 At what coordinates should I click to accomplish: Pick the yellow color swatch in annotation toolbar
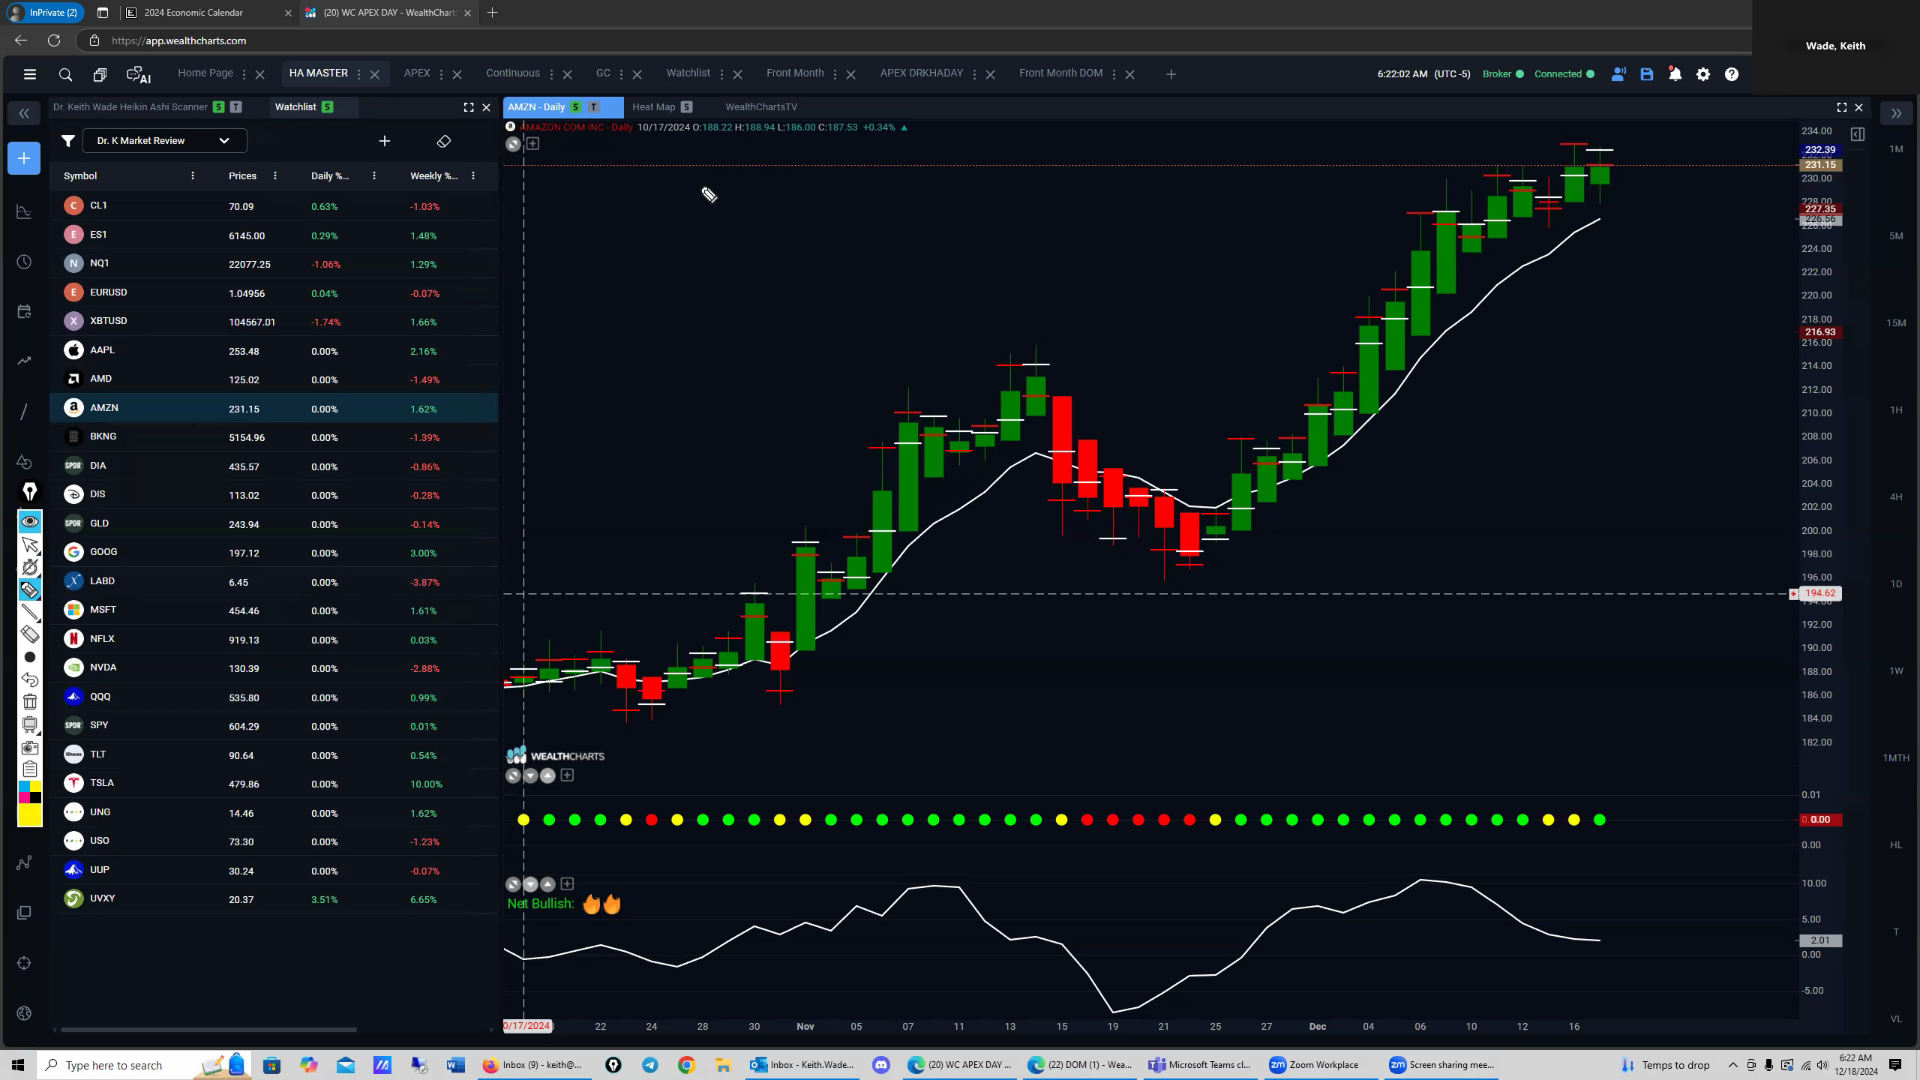pos(30,816)
